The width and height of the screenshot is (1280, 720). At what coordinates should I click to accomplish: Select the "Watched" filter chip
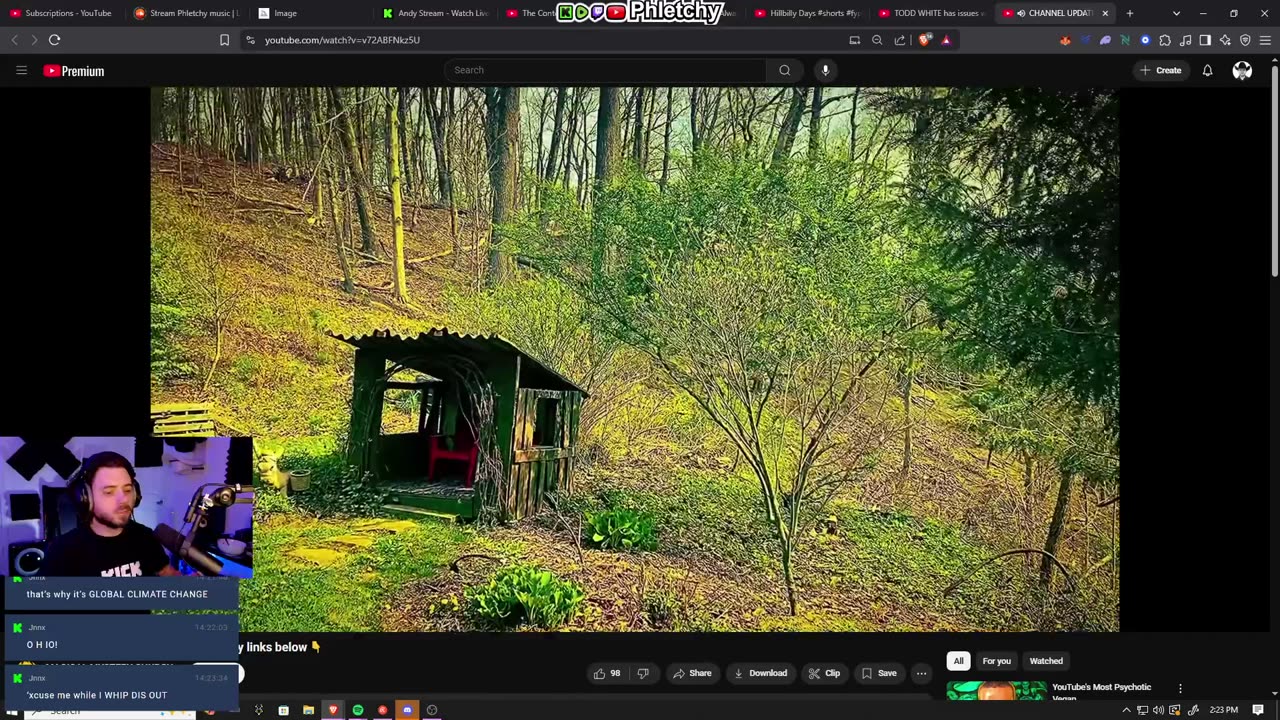(1046, 661)
